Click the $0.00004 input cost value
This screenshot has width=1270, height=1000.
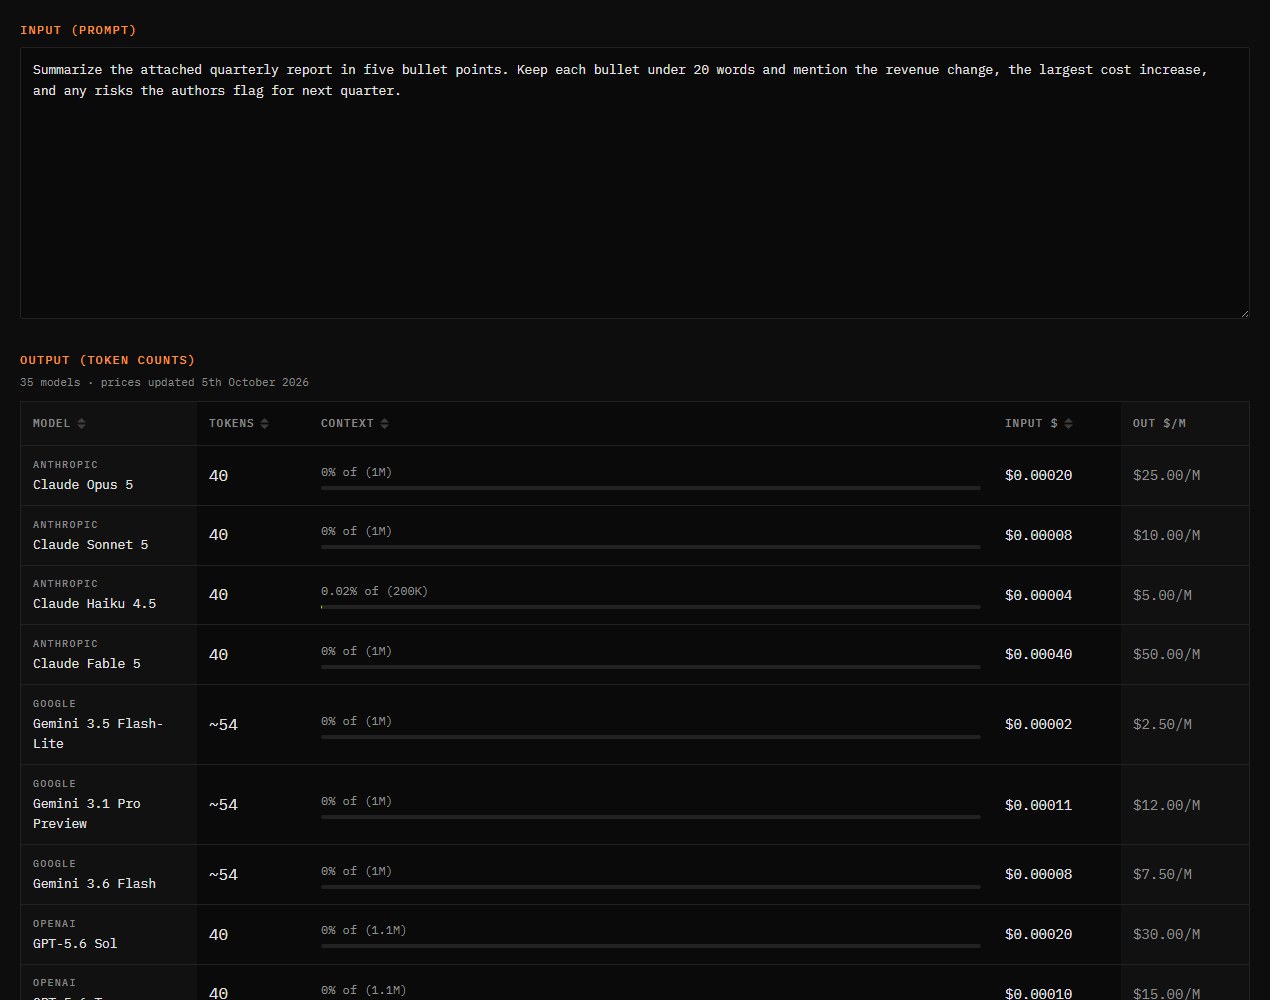1038,596
